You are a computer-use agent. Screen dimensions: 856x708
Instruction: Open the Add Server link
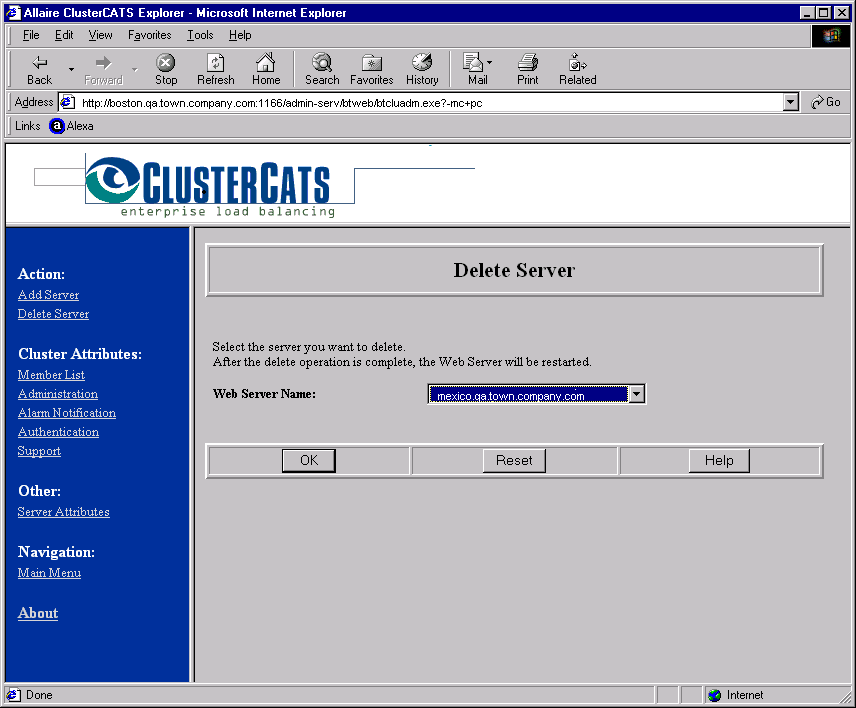point(48,295)
